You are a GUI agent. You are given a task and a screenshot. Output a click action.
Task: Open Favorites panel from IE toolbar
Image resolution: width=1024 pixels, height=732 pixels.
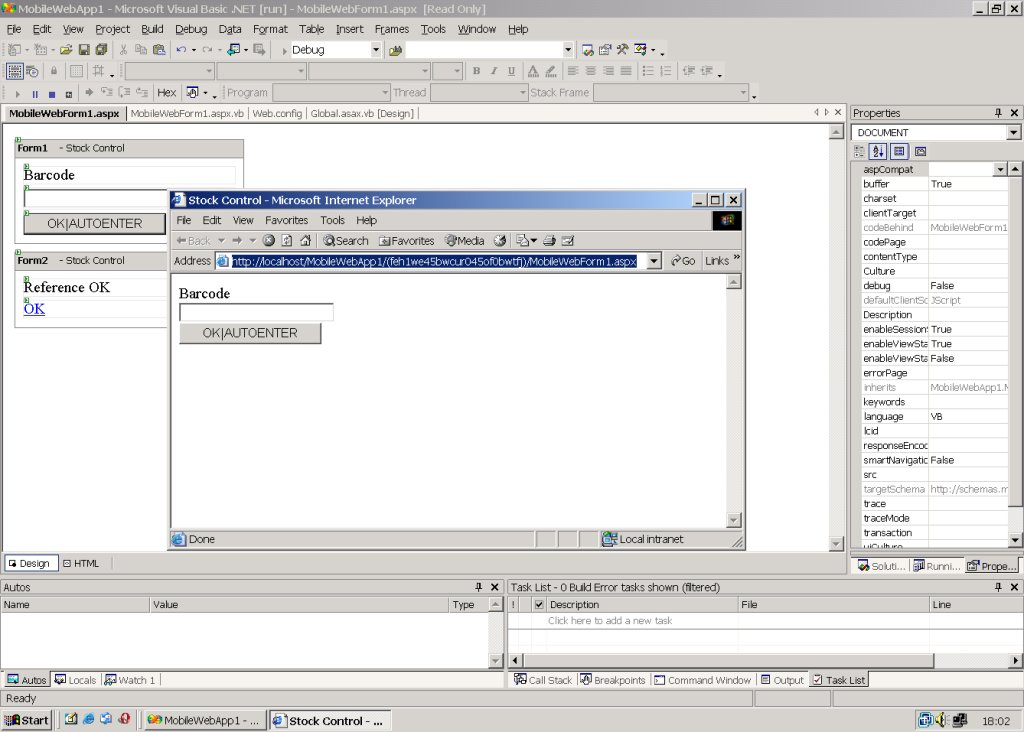(x=406, y=241)
